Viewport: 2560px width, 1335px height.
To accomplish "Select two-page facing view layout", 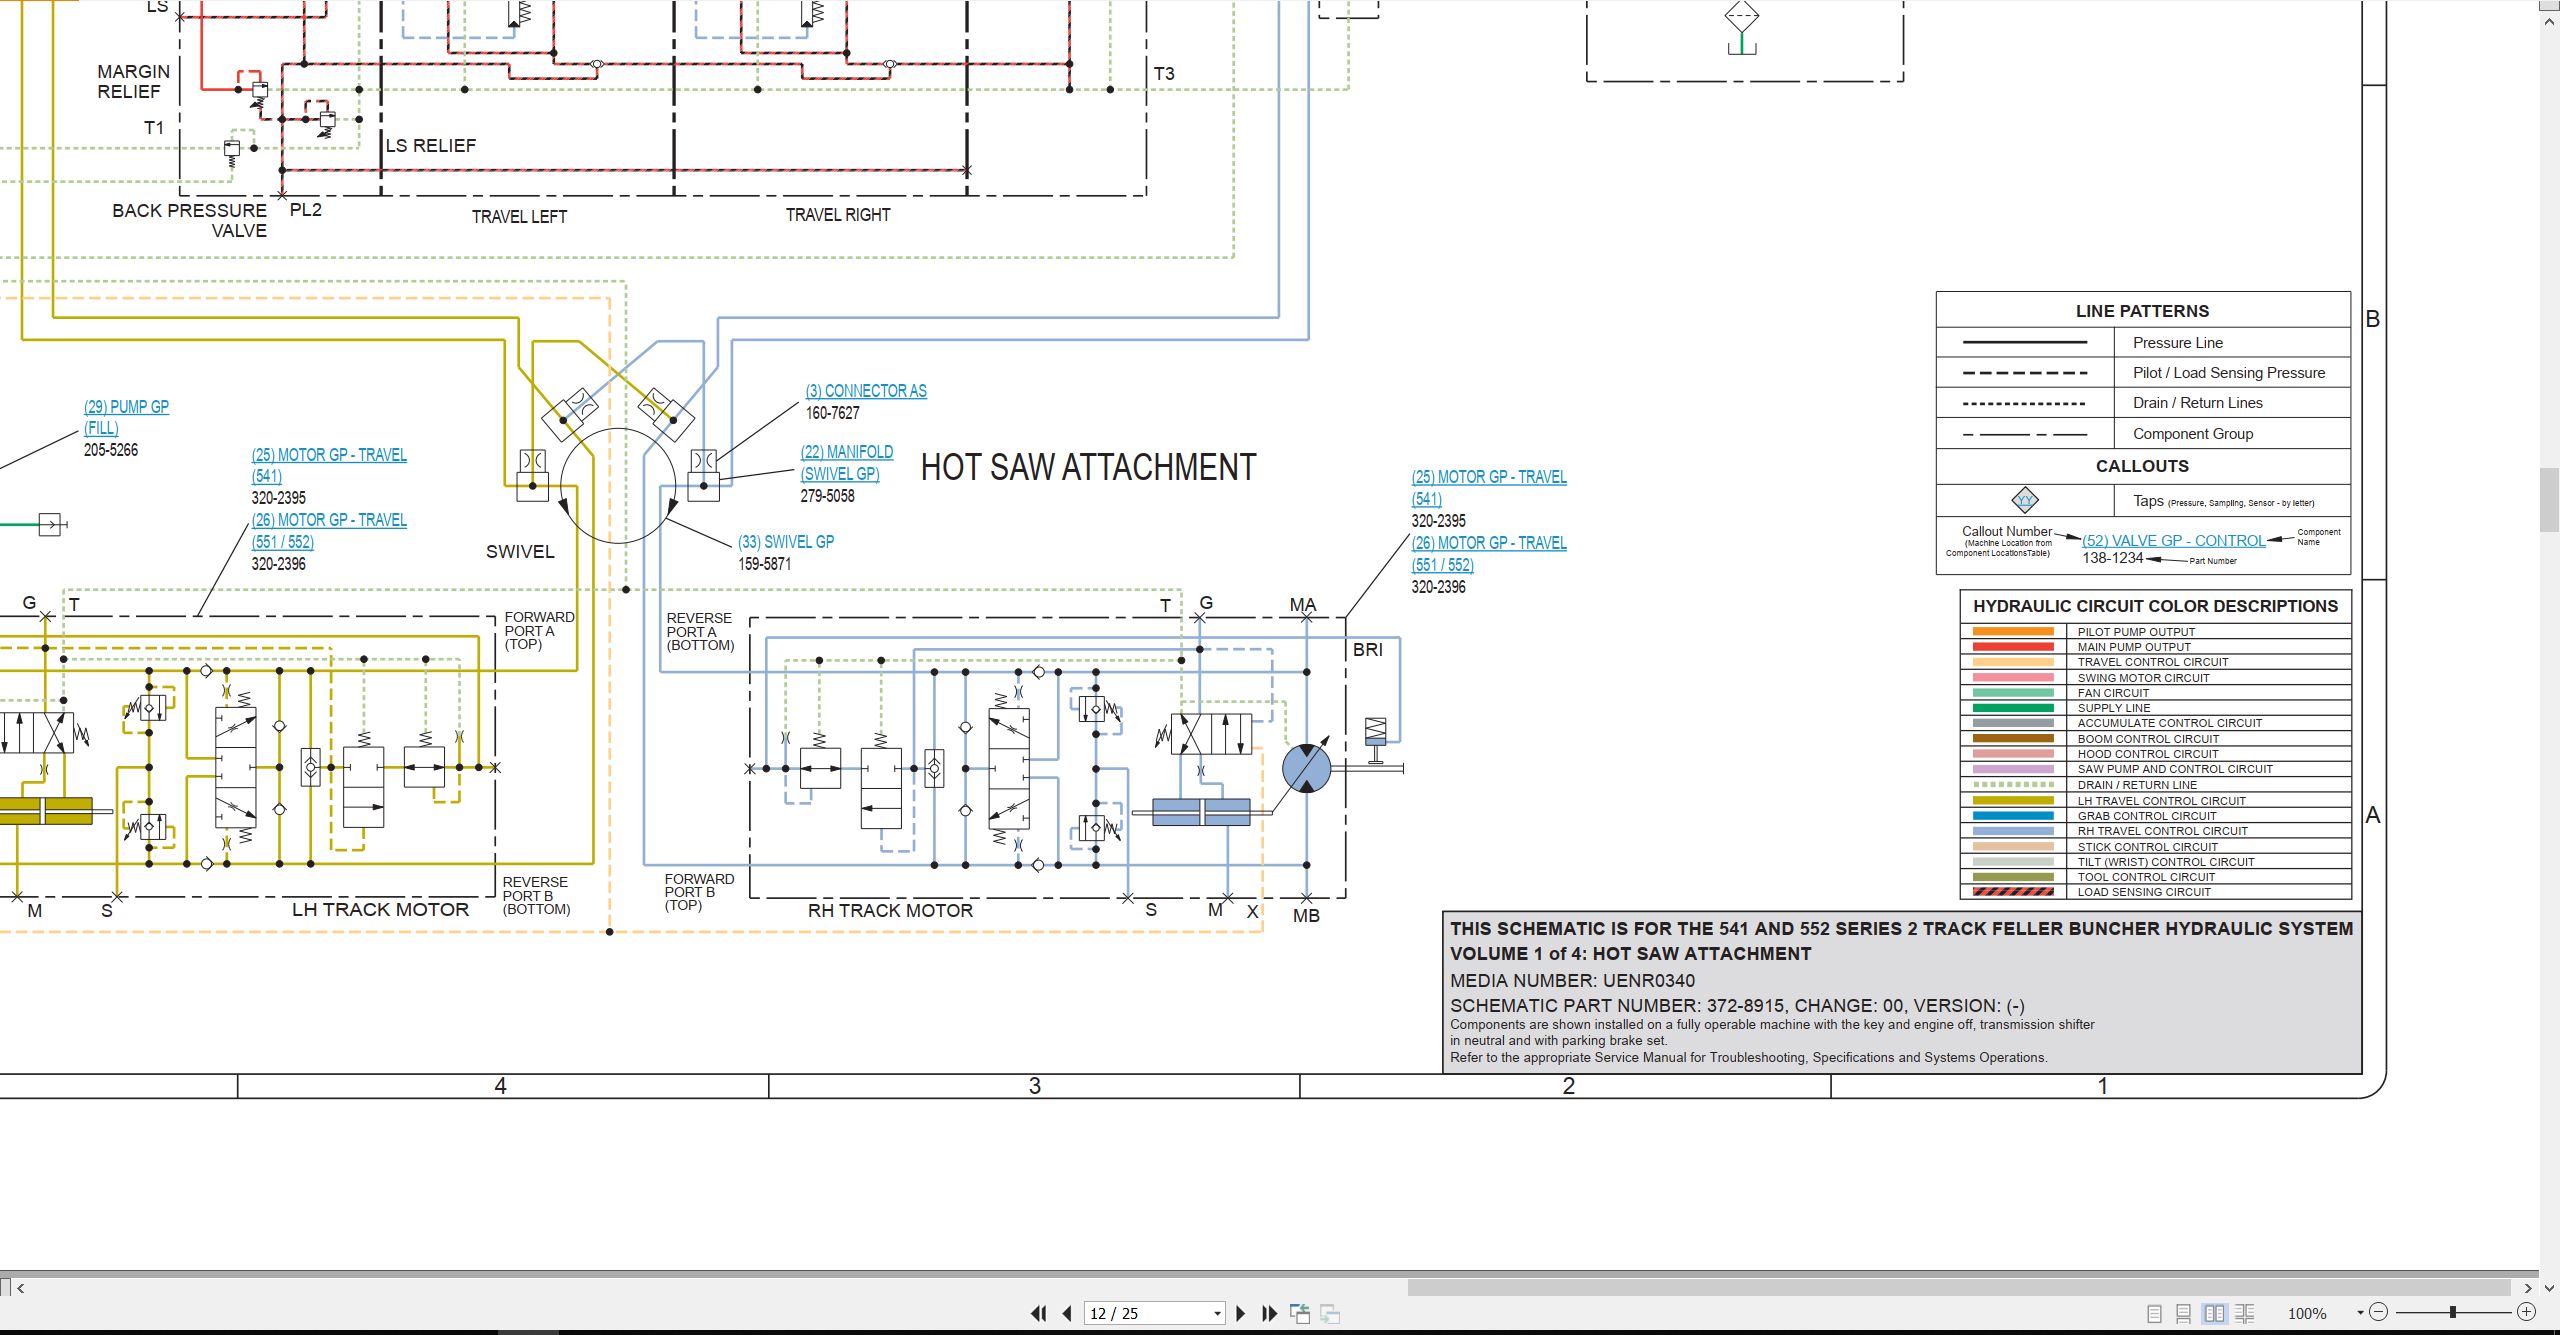I will pos(2214,1313).
